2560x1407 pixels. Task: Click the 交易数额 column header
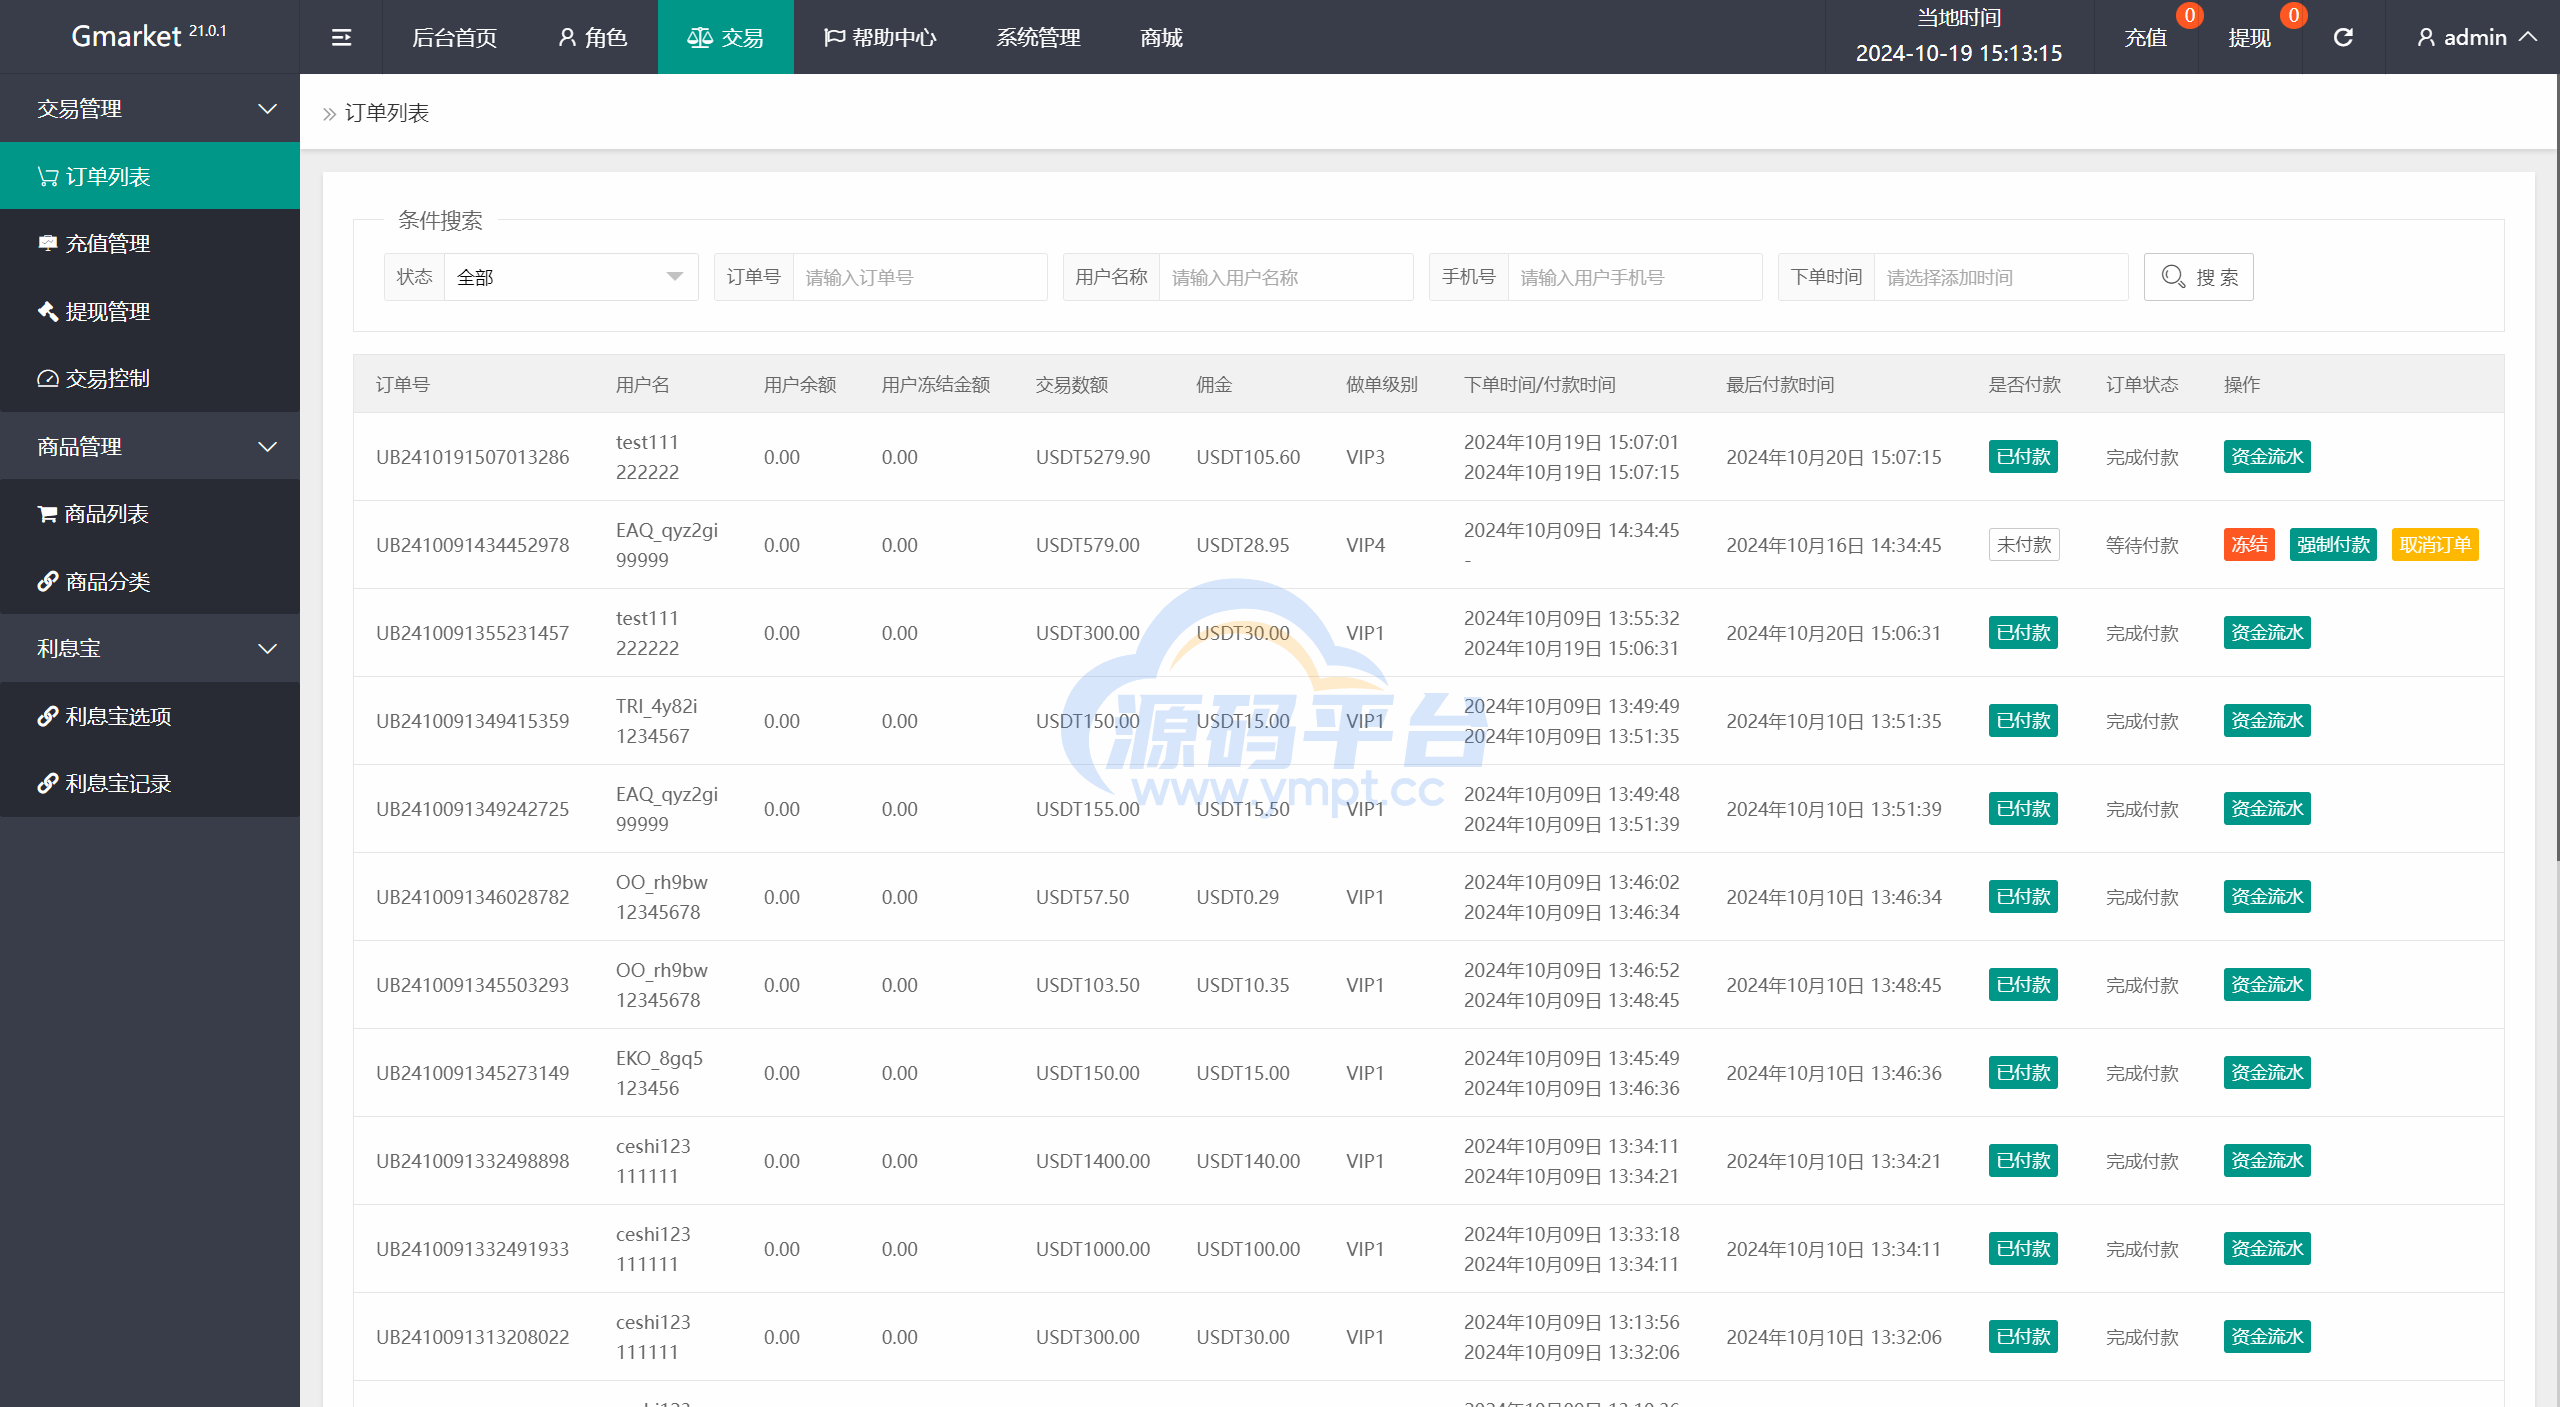pyautogui.click(x=1072, y=385)
